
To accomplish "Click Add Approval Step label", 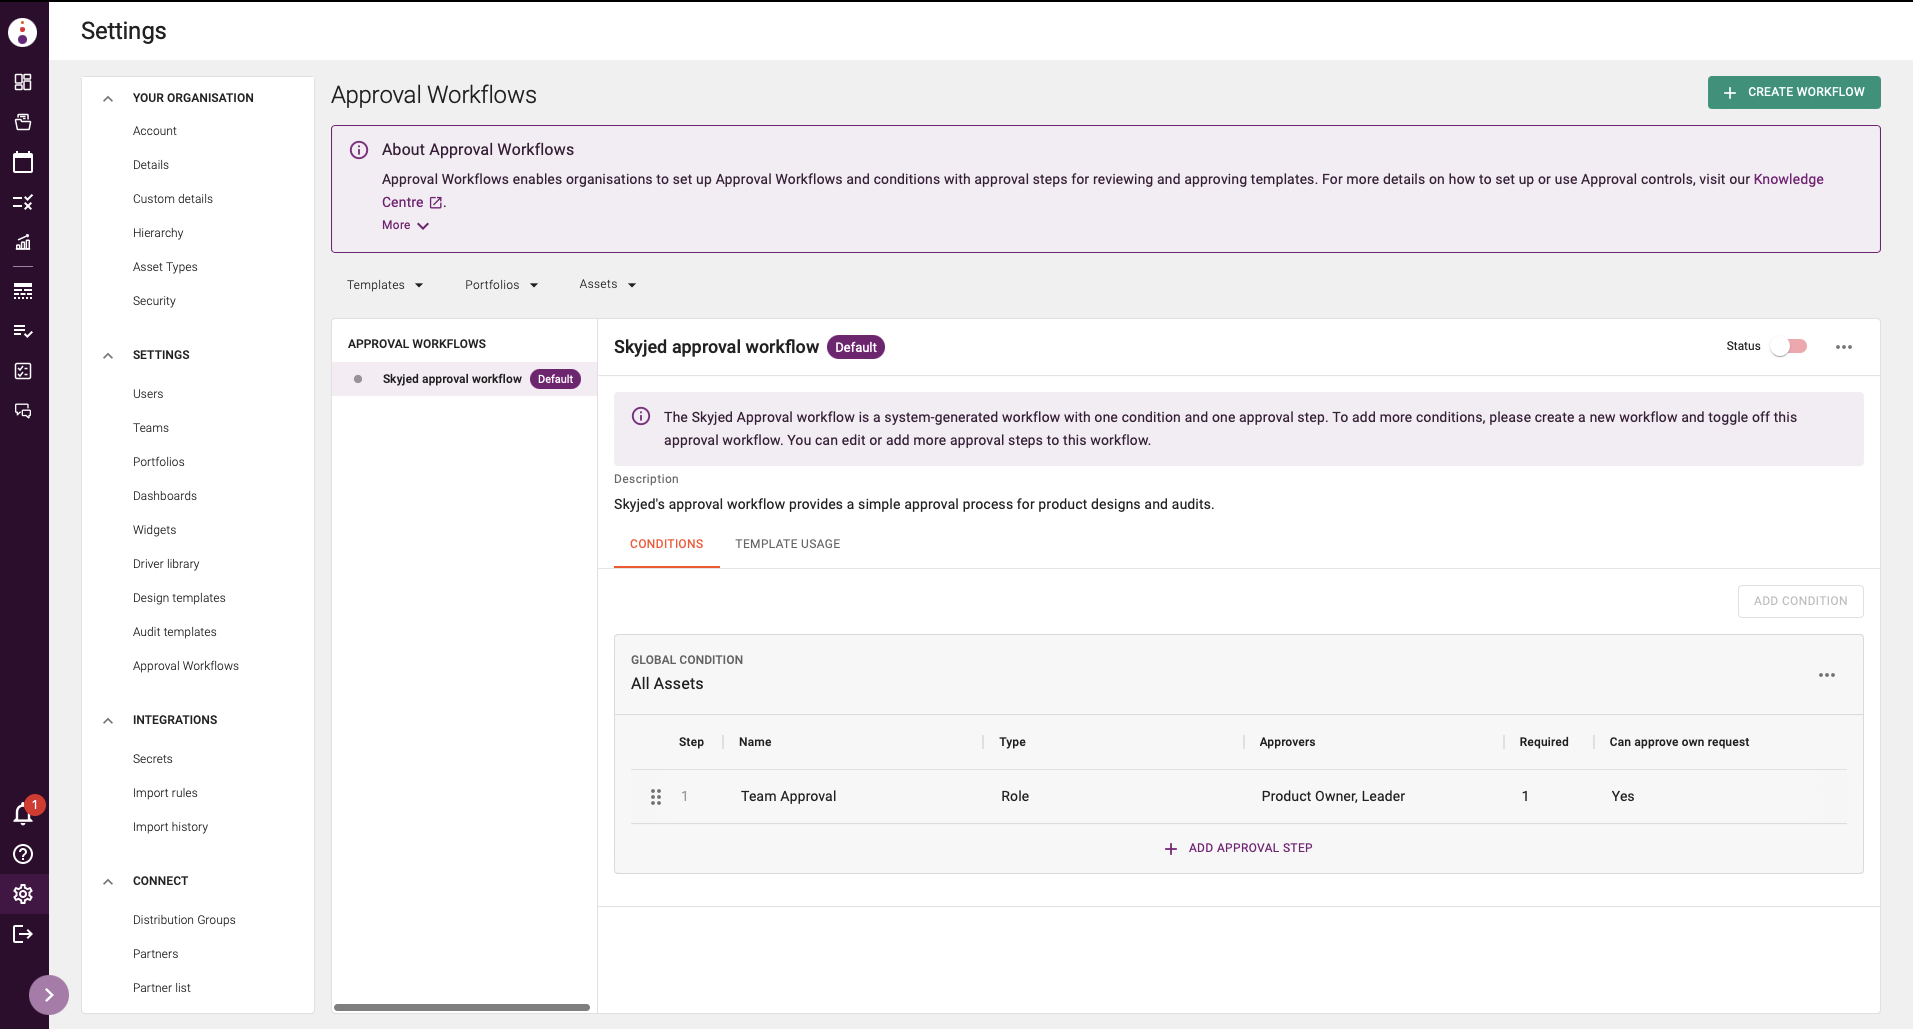I will 1250,848.
